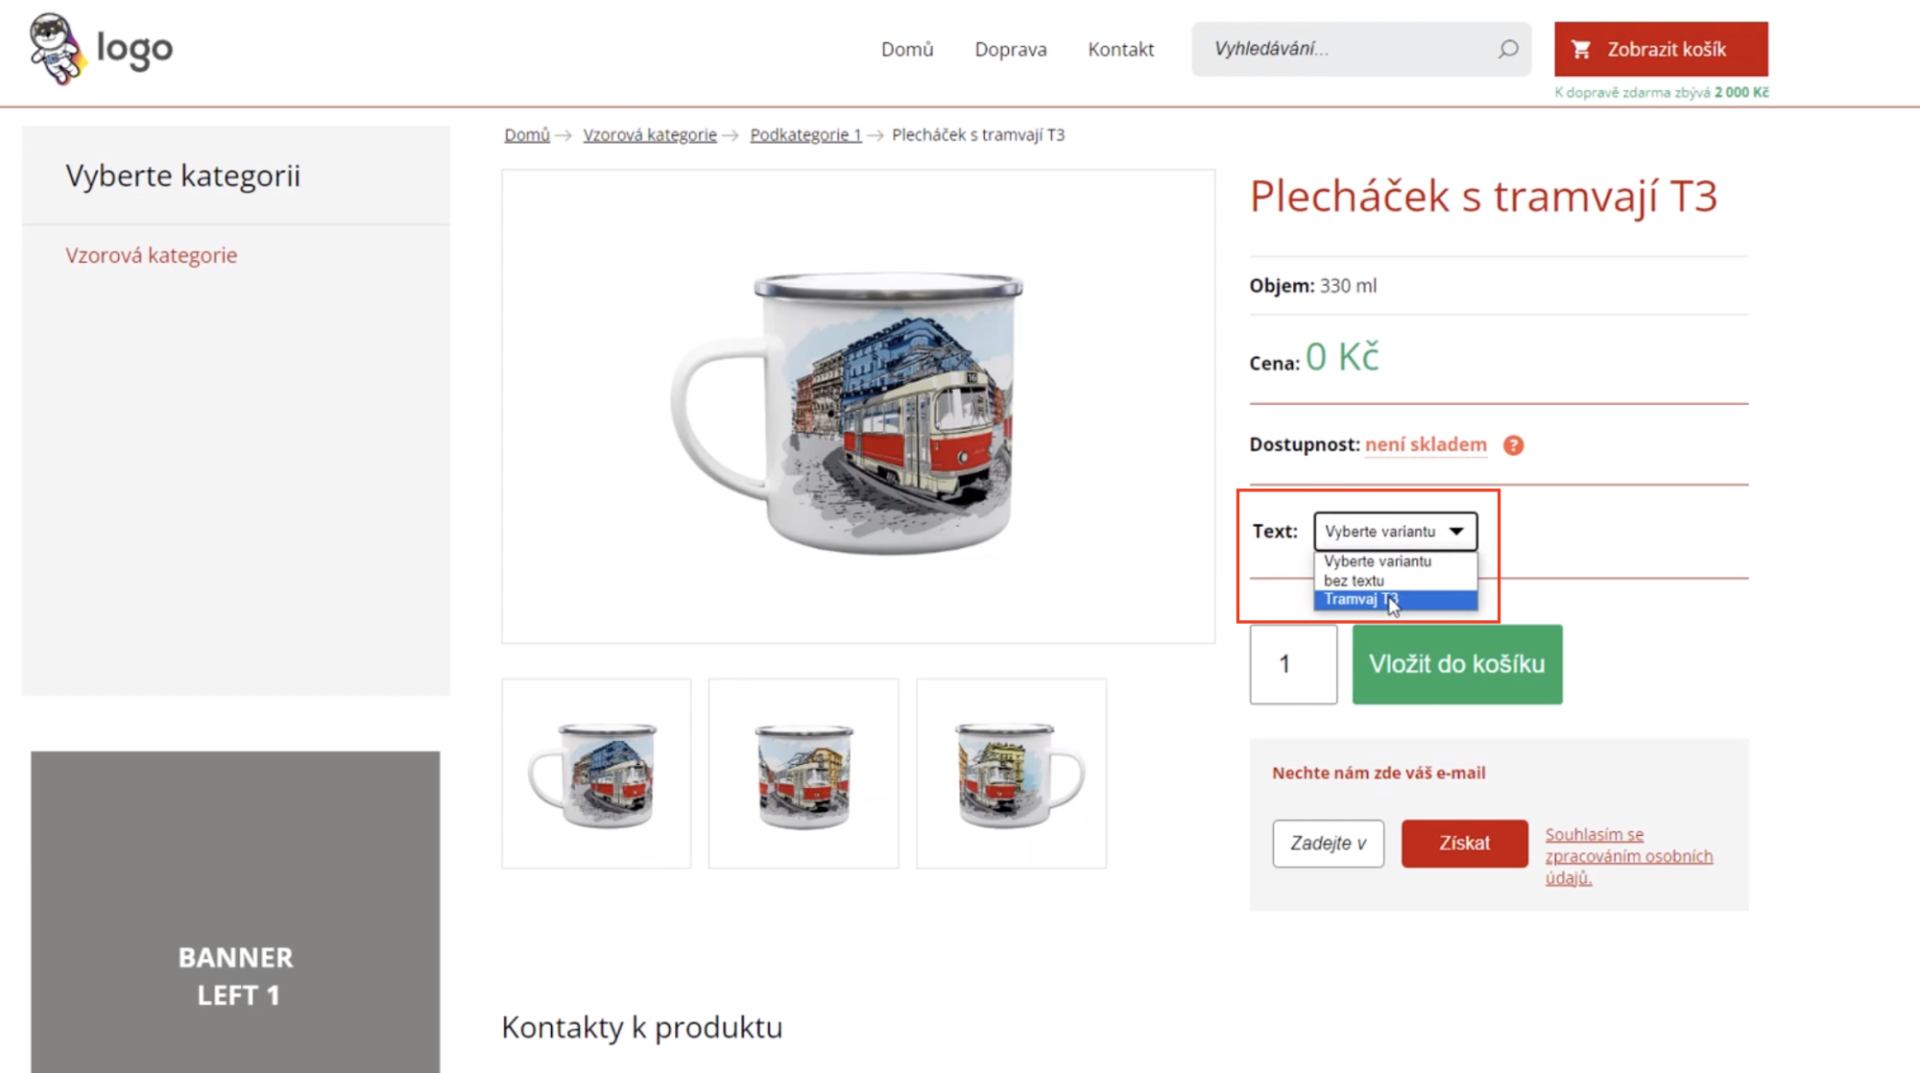
Task: Open the Text variant dropdown arrow
Action: pyautogui.click(x=1457, y=531)
